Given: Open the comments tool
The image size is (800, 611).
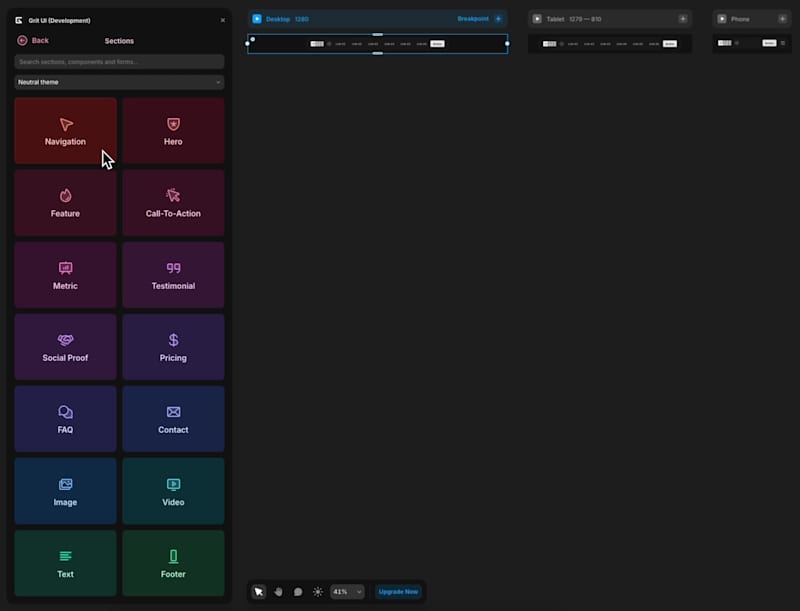Looking at the screenshot, I should [299, 591].
